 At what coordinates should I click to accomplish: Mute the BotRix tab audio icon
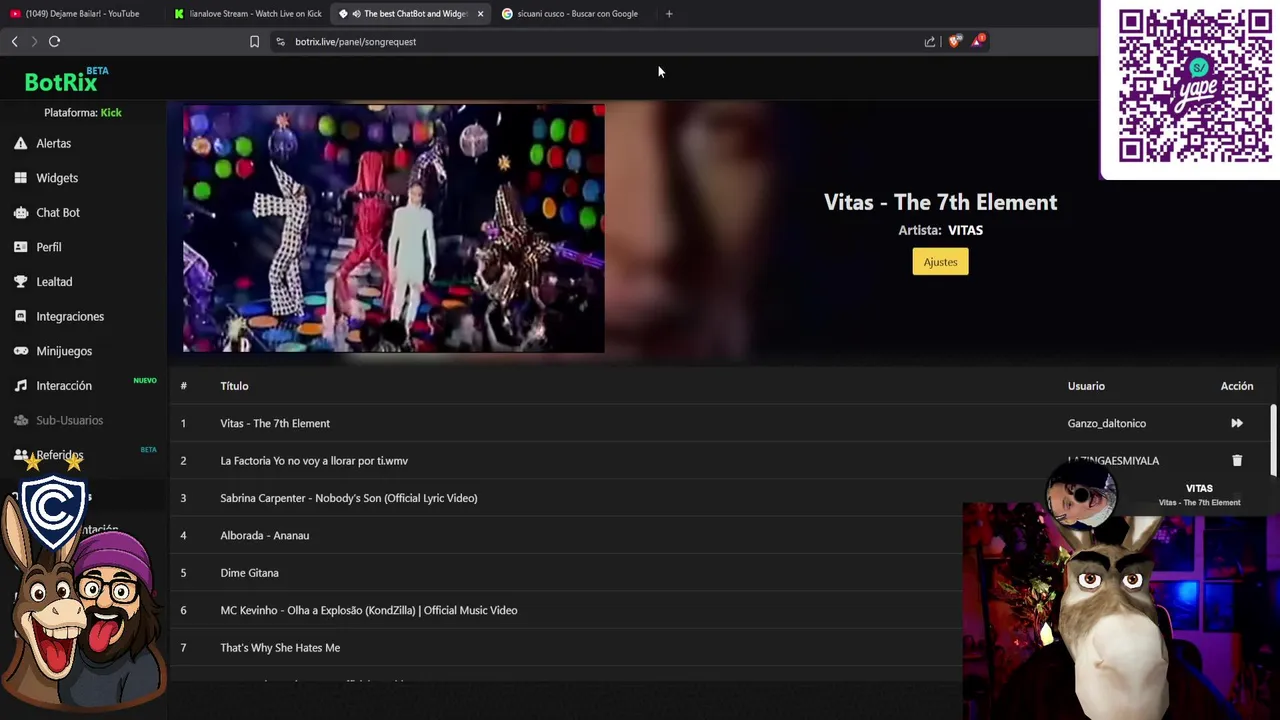pyautogui.click(x=356, y=14)
